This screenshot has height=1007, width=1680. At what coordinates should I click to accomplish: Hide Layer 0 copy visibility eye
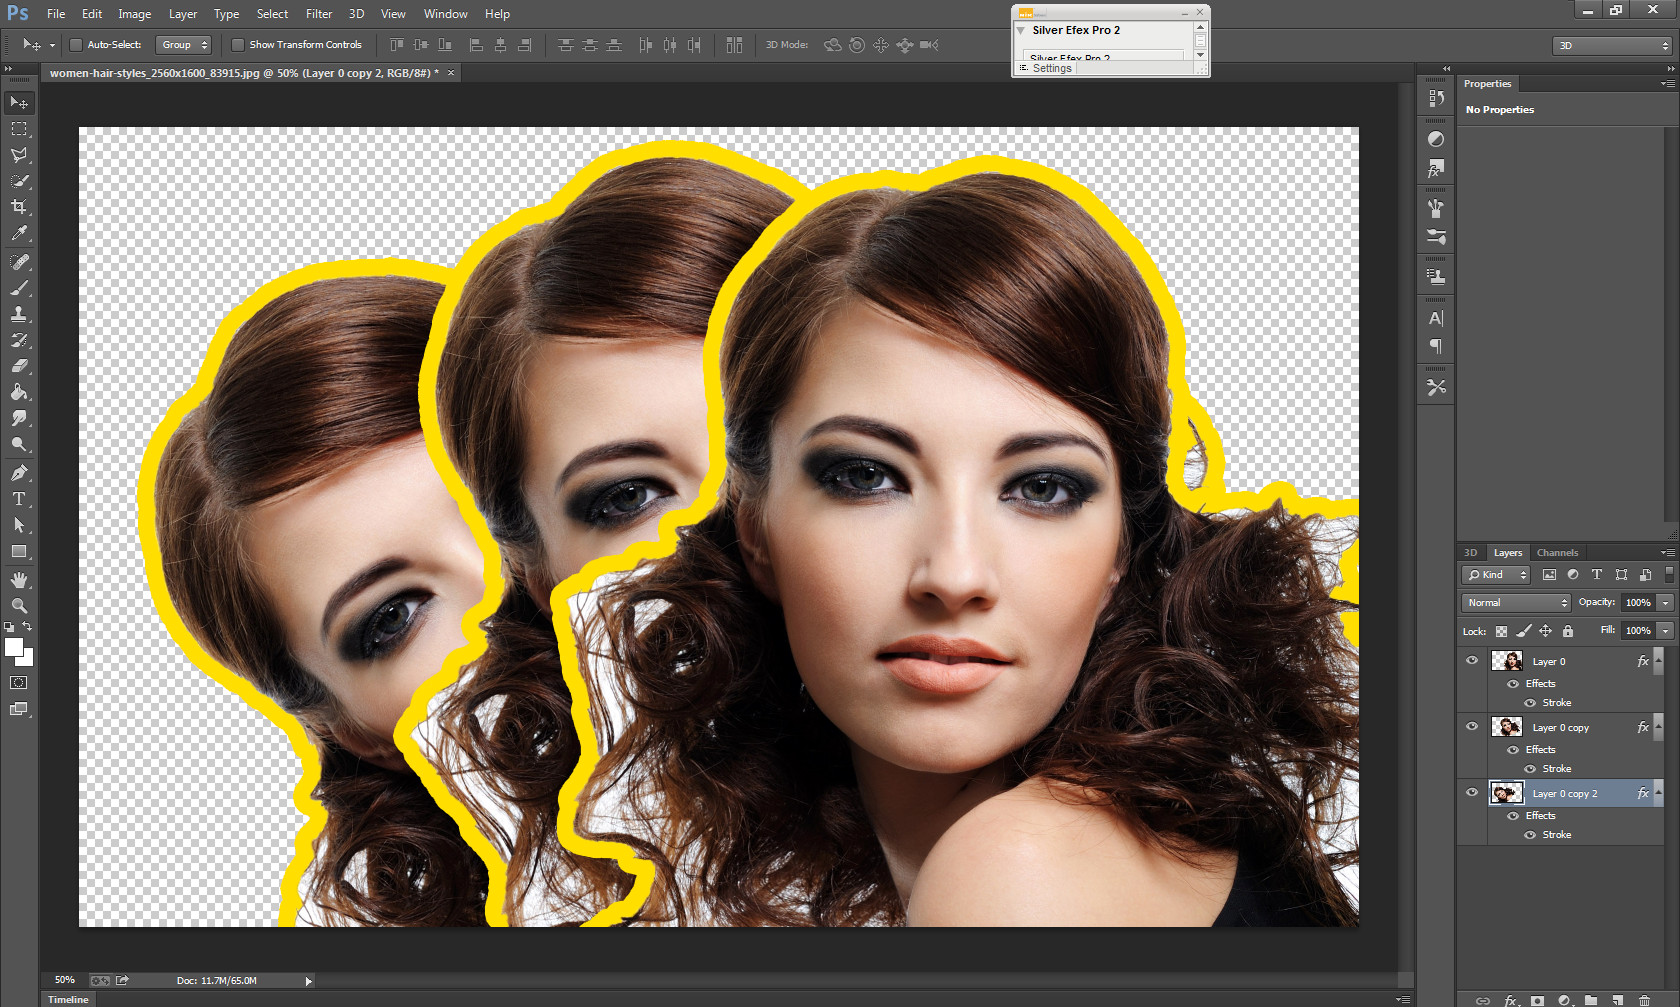(1472, 726)
